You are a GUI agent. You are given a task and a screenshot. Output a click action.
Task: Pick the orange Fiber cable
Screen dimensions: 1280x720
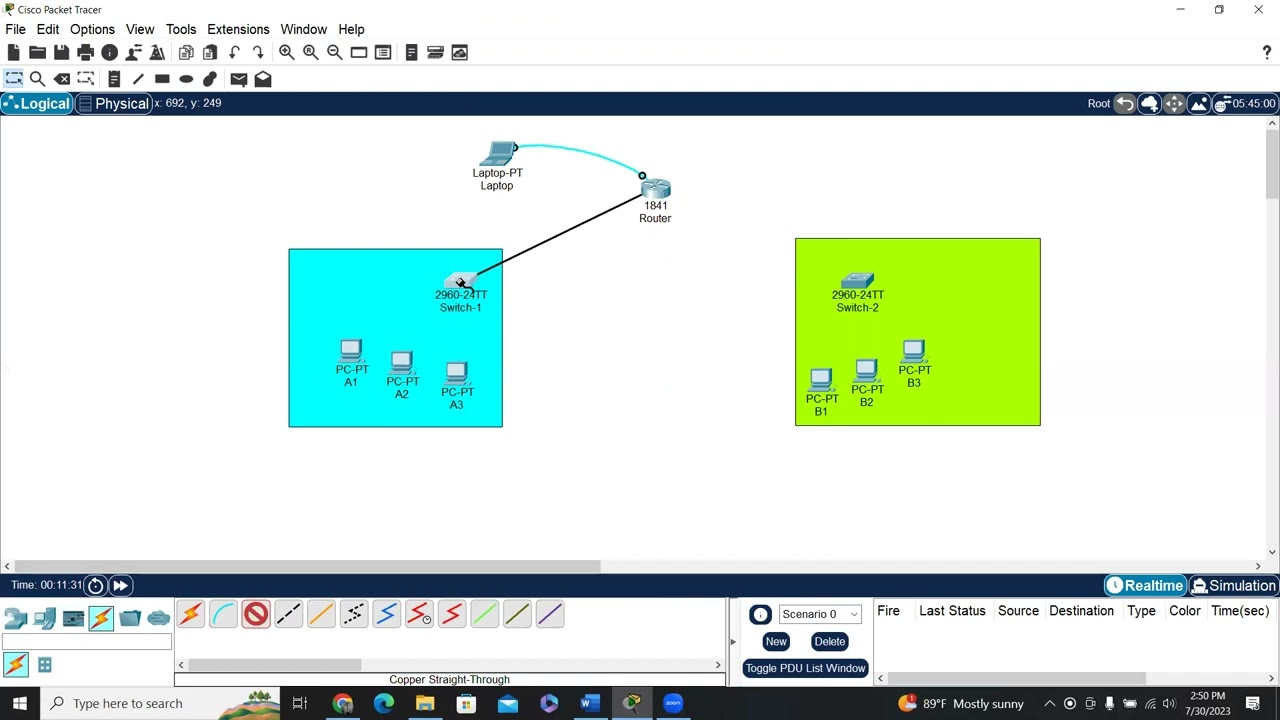[x=321, y=614]
